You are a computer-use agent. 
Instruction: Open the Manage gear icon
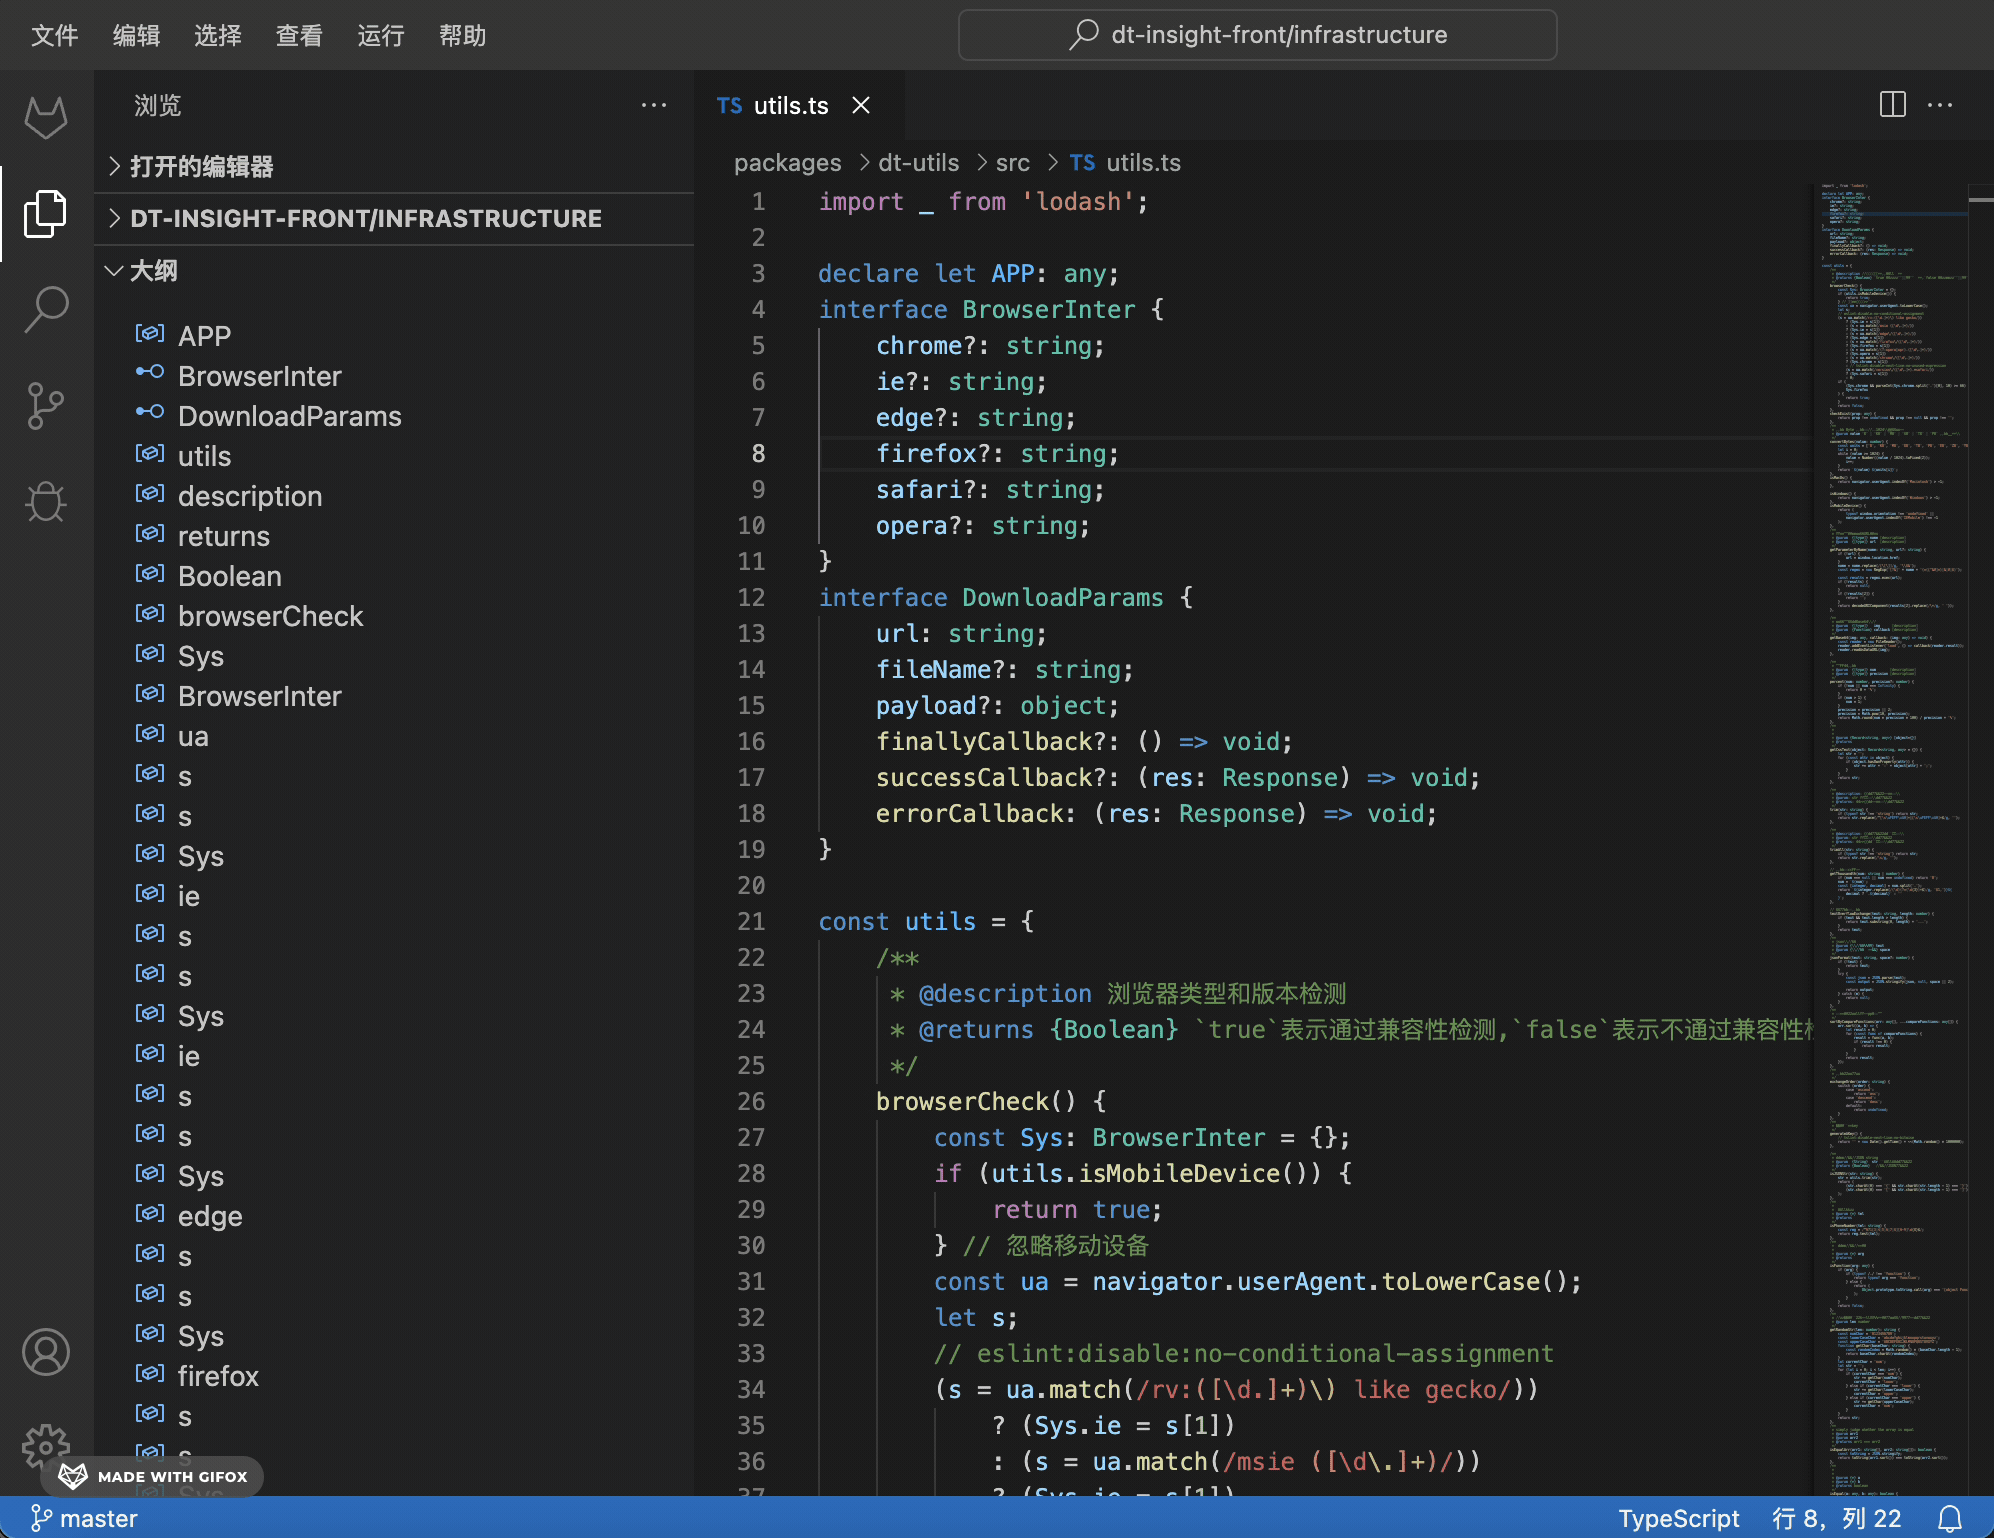[x=46, y=1444]
